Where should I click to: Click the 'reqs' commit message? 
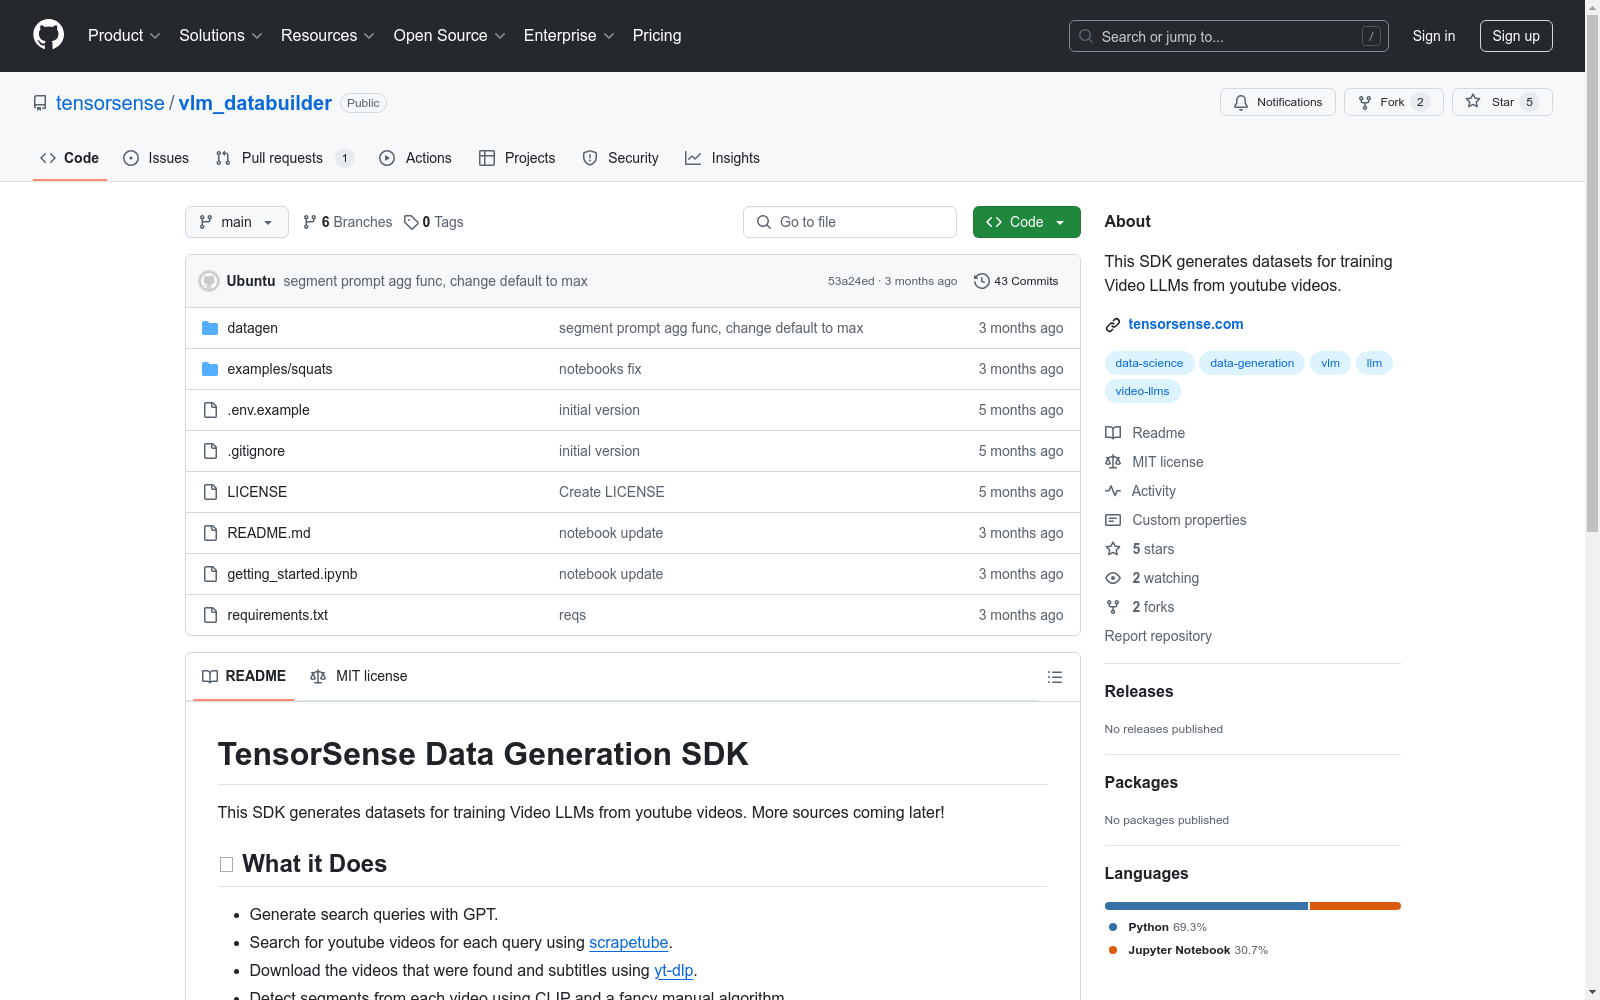(572, 615)
